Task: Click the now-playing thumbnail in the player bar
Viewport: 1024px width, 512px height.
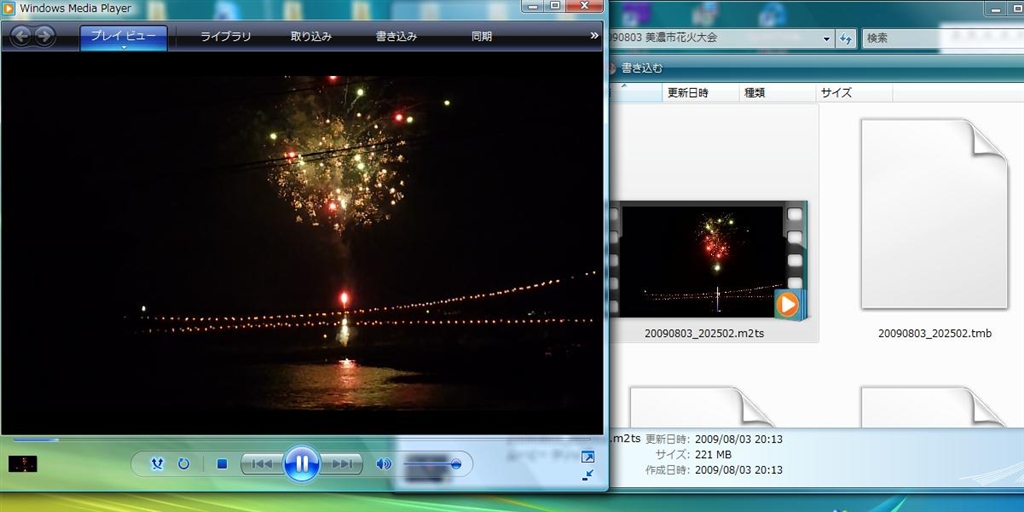Action: pyautogui.click(x=23, y=464)
